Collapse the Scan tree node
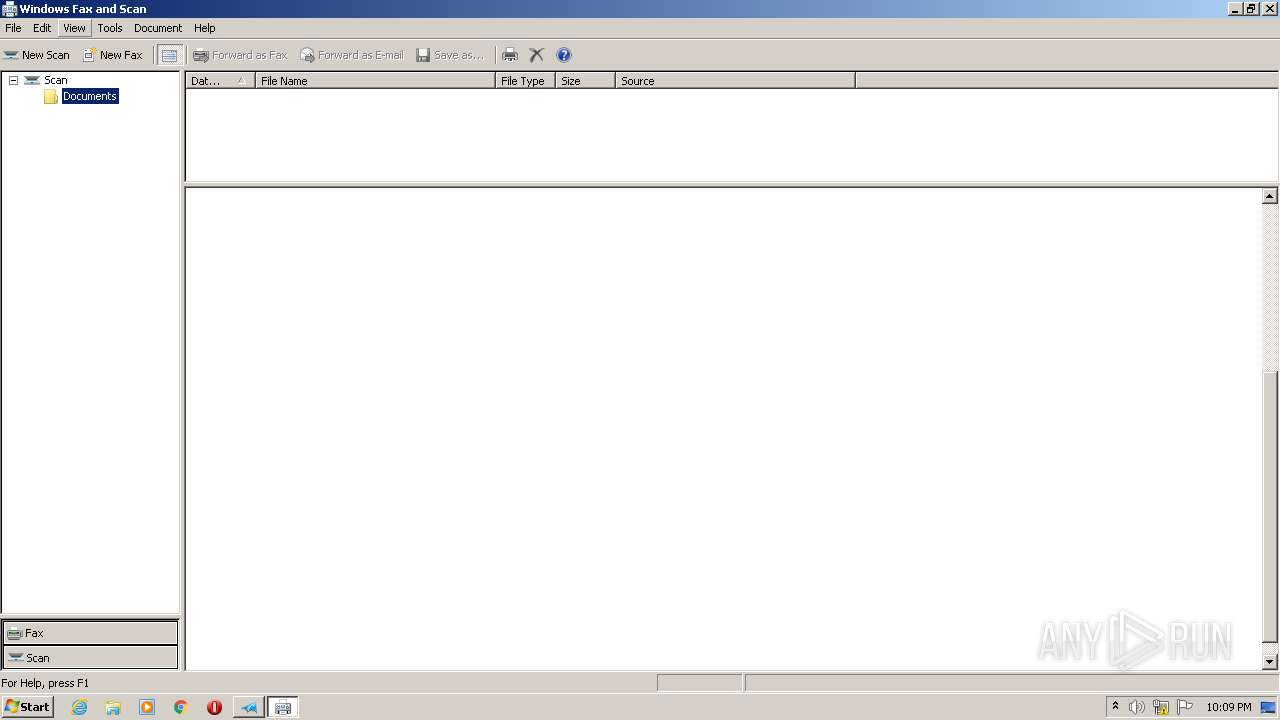Screen dimensions: 1280x720 pyautogui.click(x=14, y=80)
